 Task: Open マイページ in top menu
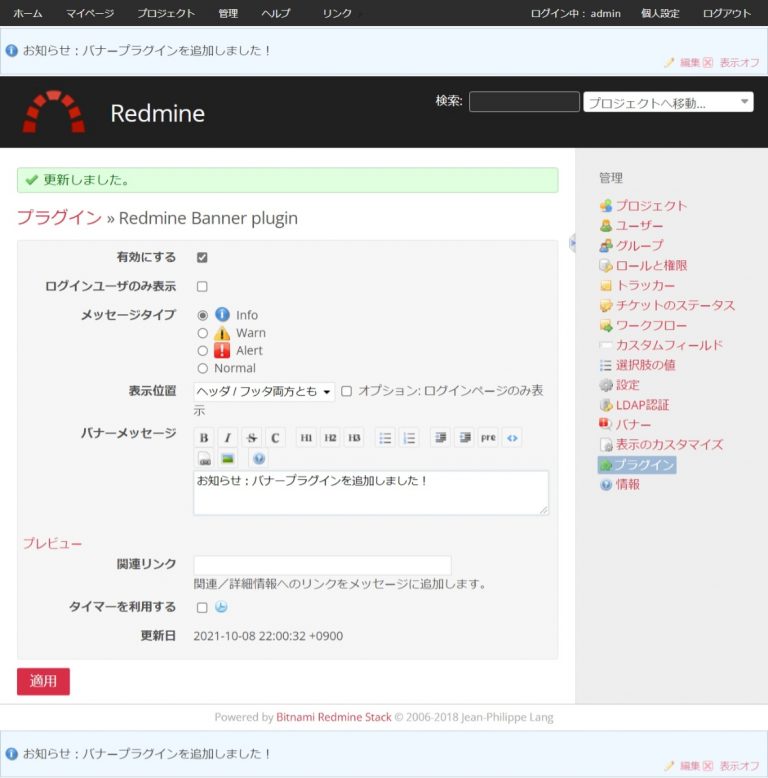pyautogui.click(x=90, y=13)
